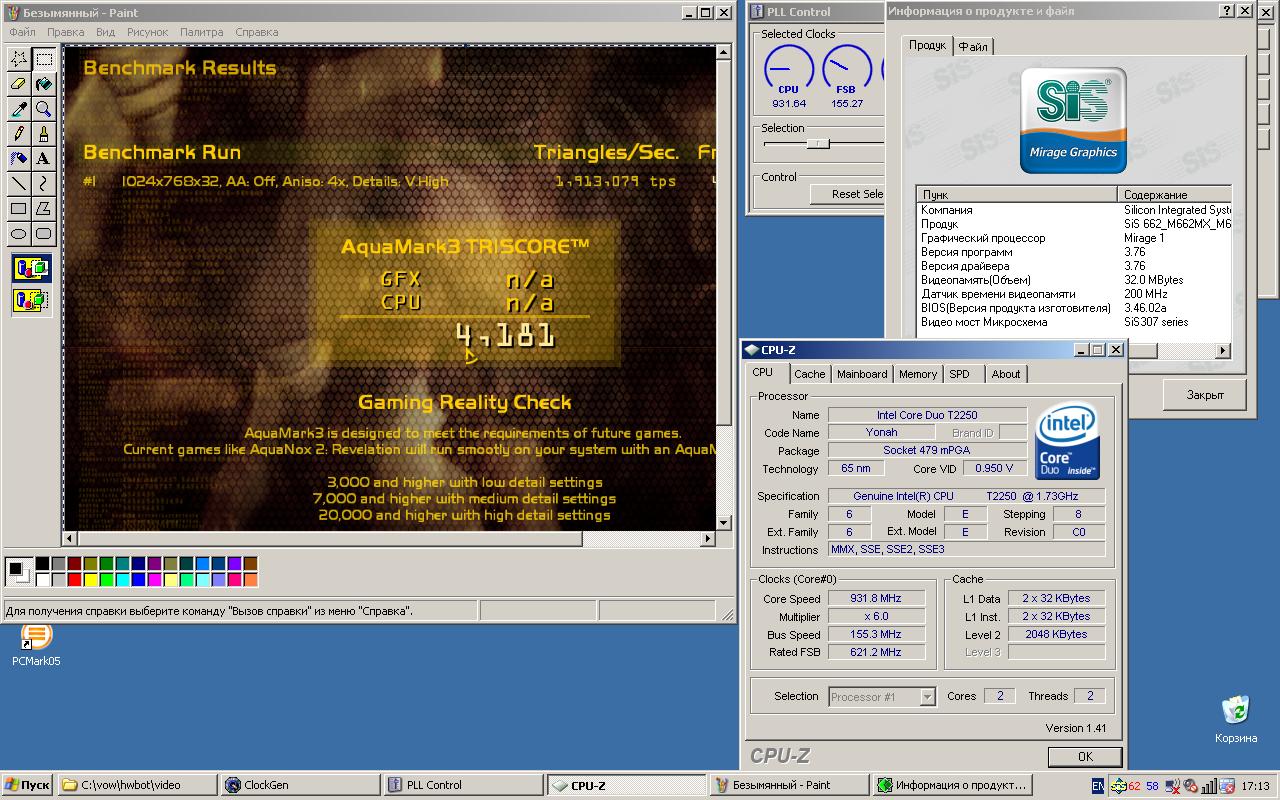Click the Reset Selection button in PLL Control
Image resolution: width=1280 pixels, height=800 pixels.
pos(847,194)
